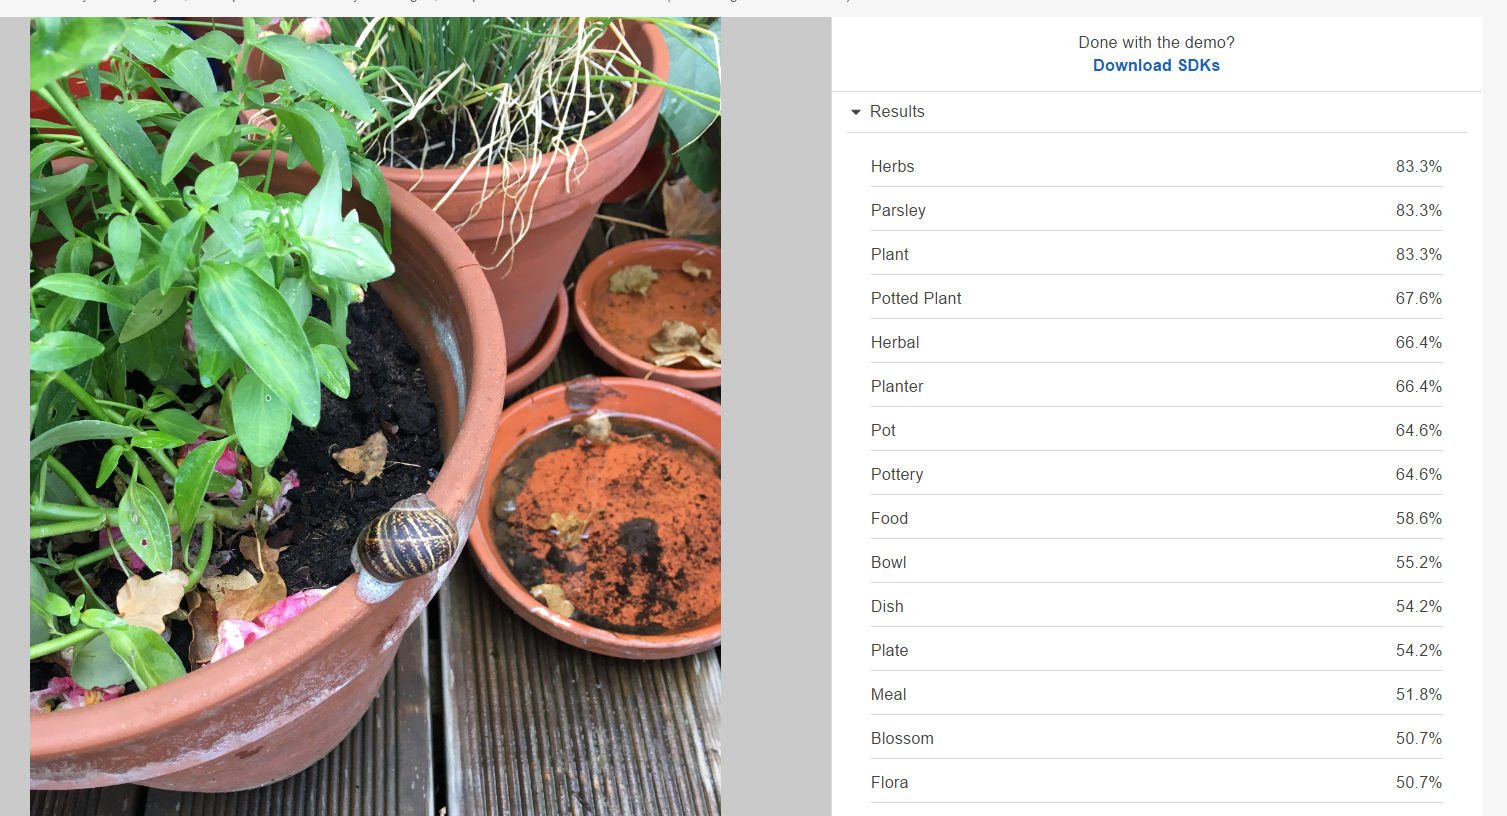This screenshot has height=816, width=1507.
Task: Click the potted plants demo image
Action: coord(375,416)
